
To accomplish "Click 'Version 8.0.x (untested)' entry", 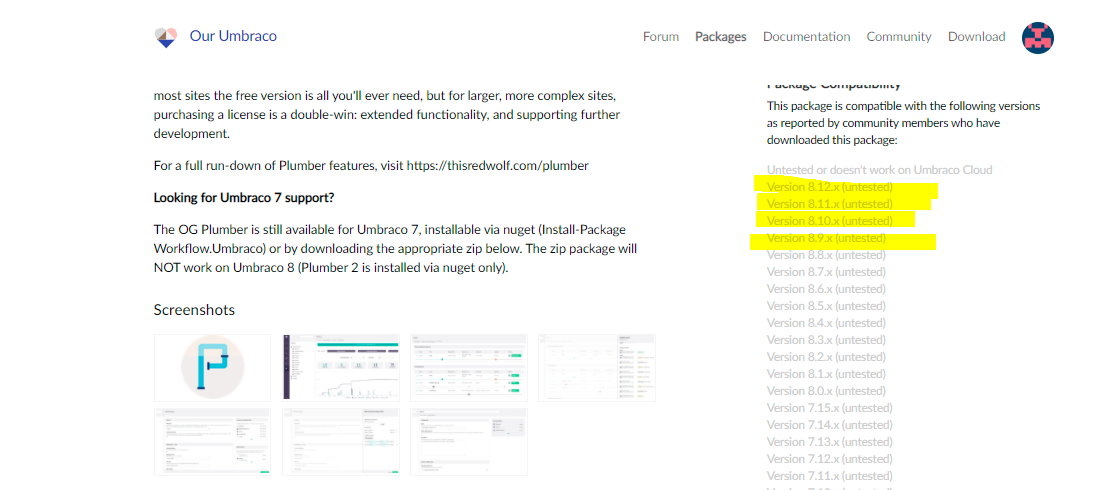I will click(x=826, y=391).
